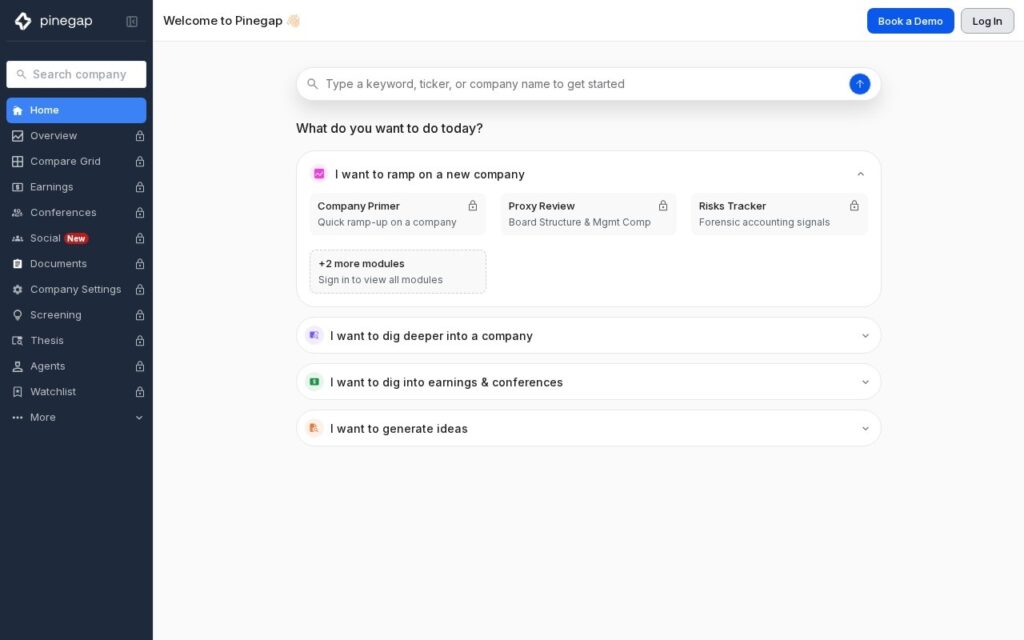Click the Conferences icon
The image size is (1024, 640).
click(x=18, y=213)
